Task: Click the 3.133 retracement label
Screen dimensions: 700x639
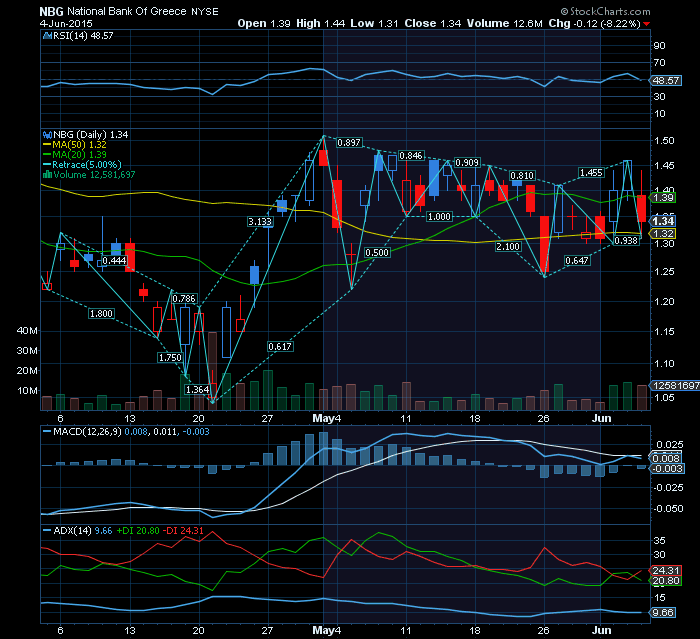Action: tap(260, 221)
